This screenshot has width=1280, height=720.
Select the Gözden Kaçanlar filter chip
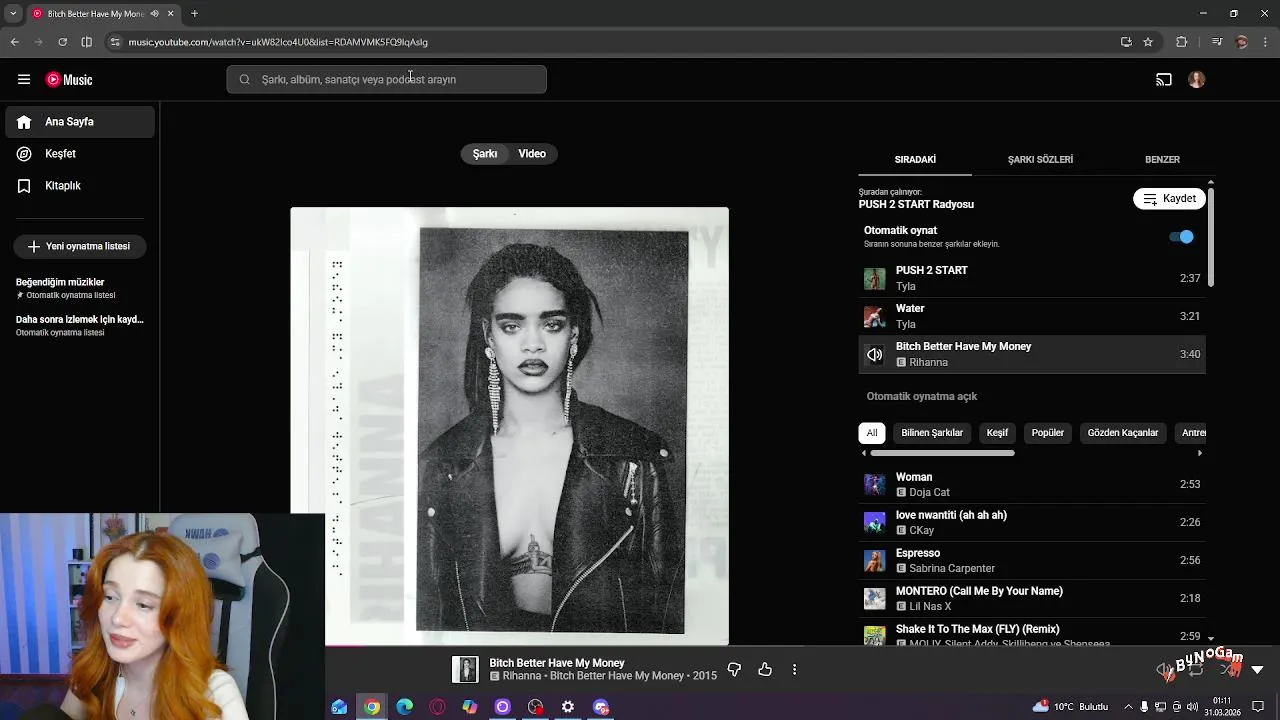point(1123,433)
